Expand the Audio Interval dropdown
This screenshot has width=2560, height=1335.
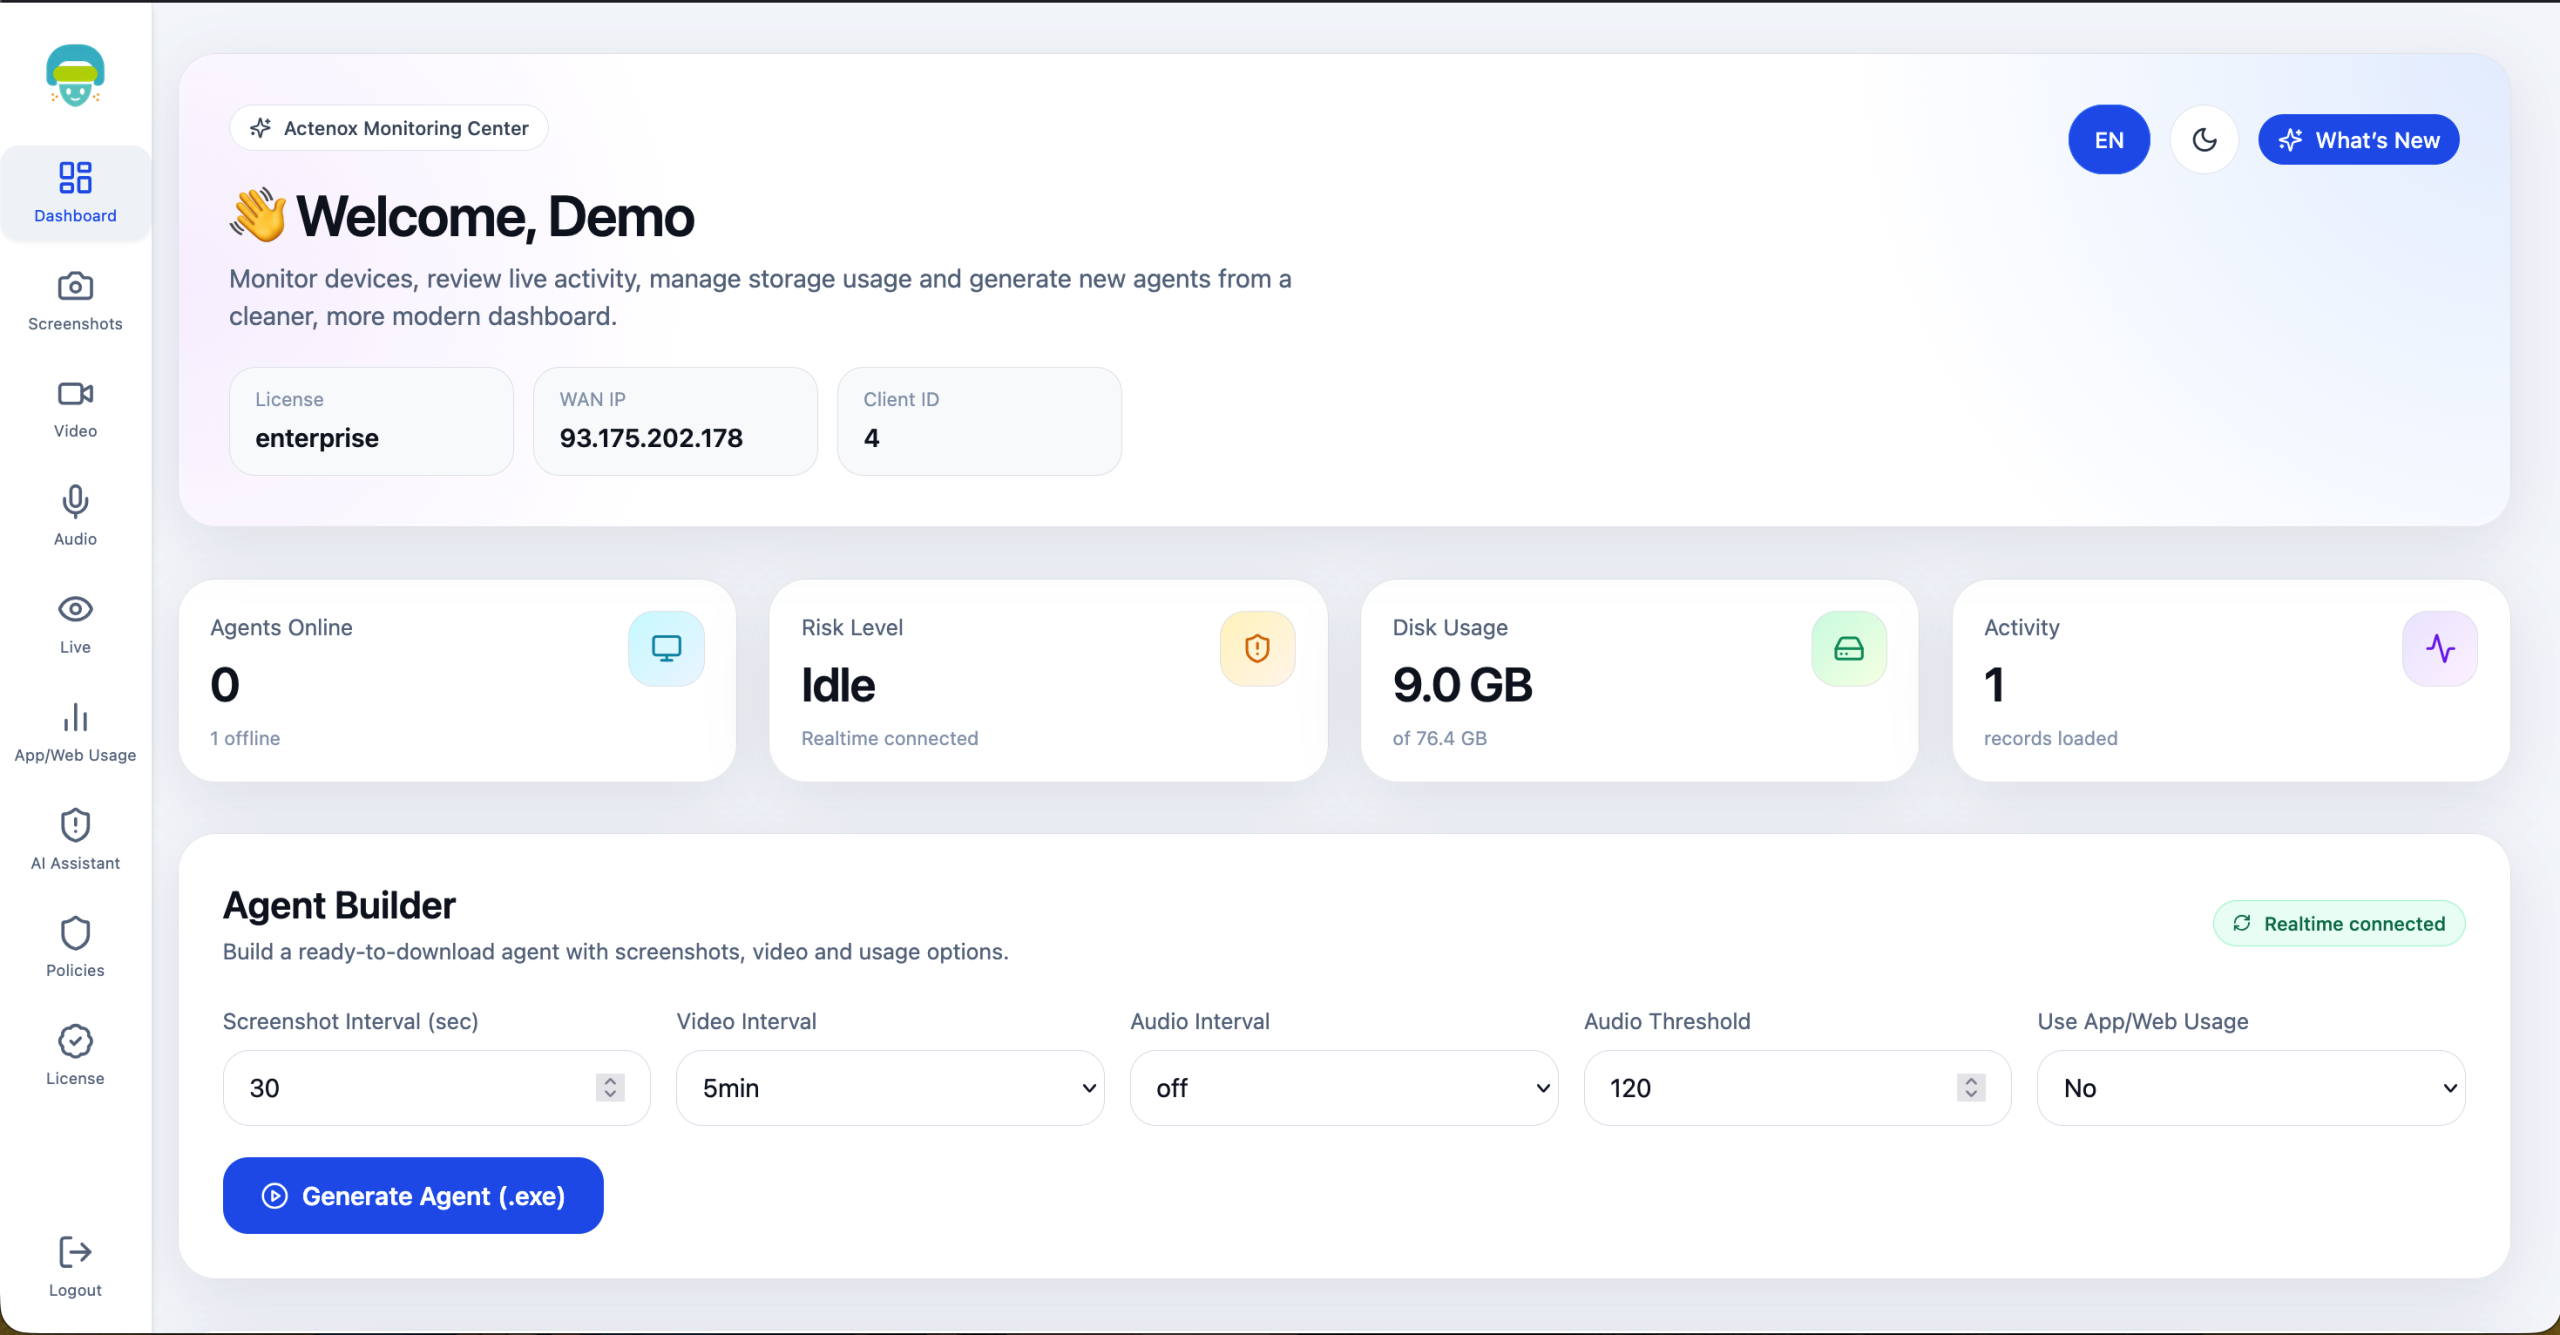[x=1343, y=1088]
